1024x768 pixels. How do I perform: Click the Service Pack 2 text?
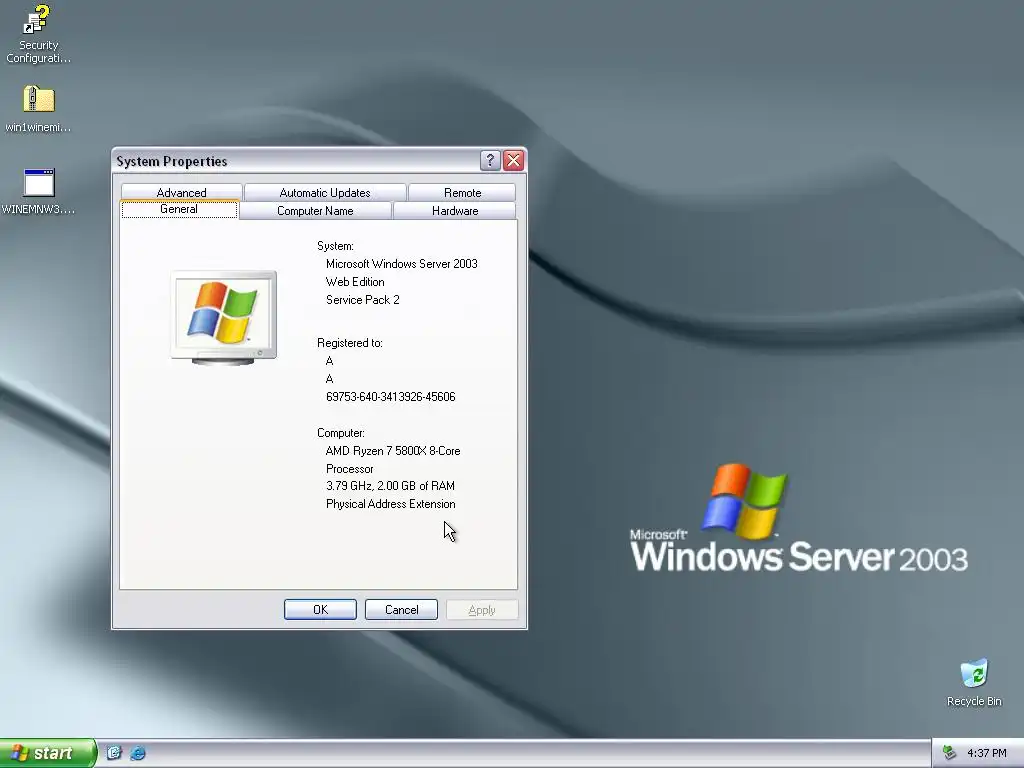point(362,300)
